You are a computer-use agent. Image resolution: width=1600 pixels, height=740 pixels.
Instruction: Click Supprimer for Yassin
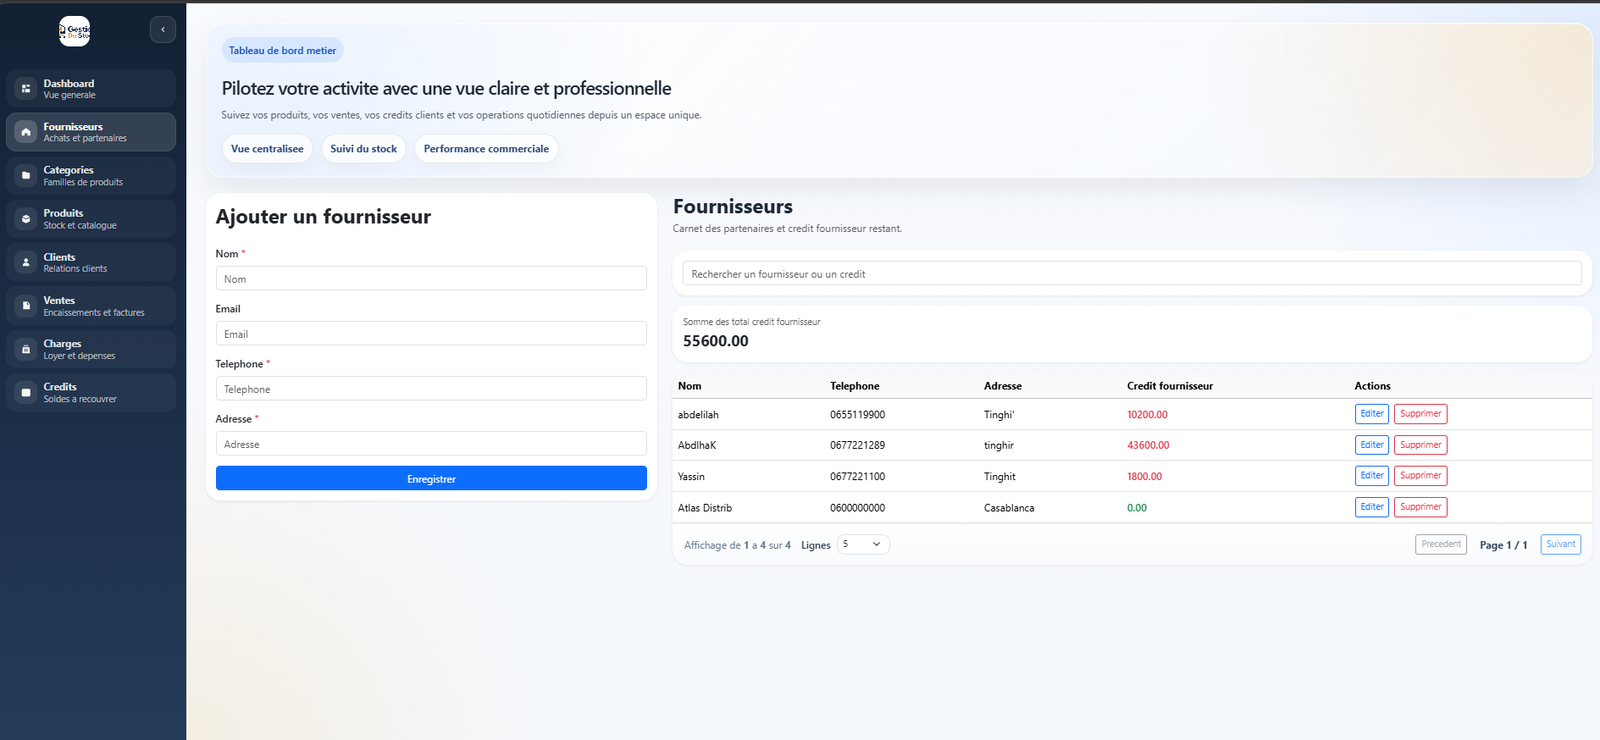pos(1421,476)
